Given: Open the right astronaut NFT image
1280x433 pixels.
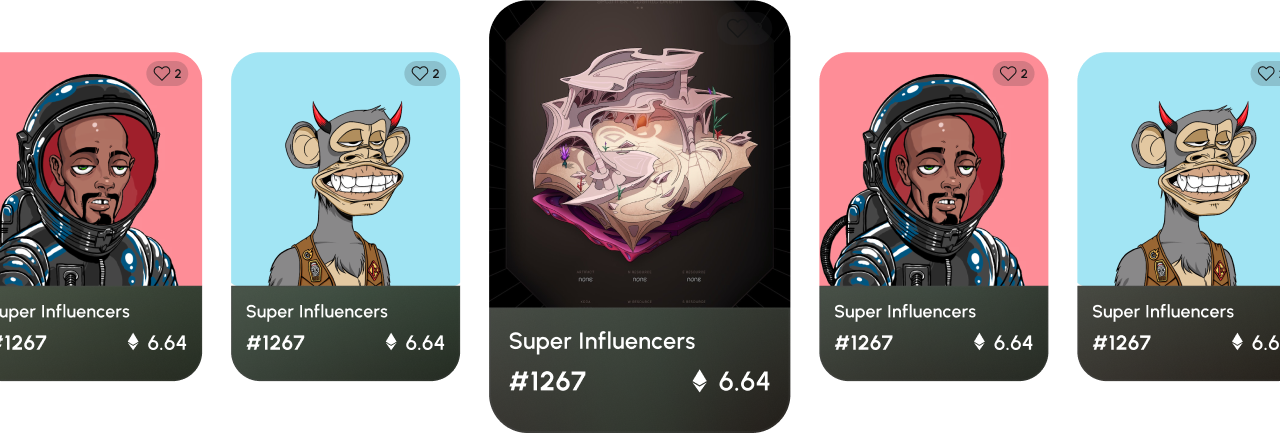Looking at the screenshot, I should (x=933, y=169).
